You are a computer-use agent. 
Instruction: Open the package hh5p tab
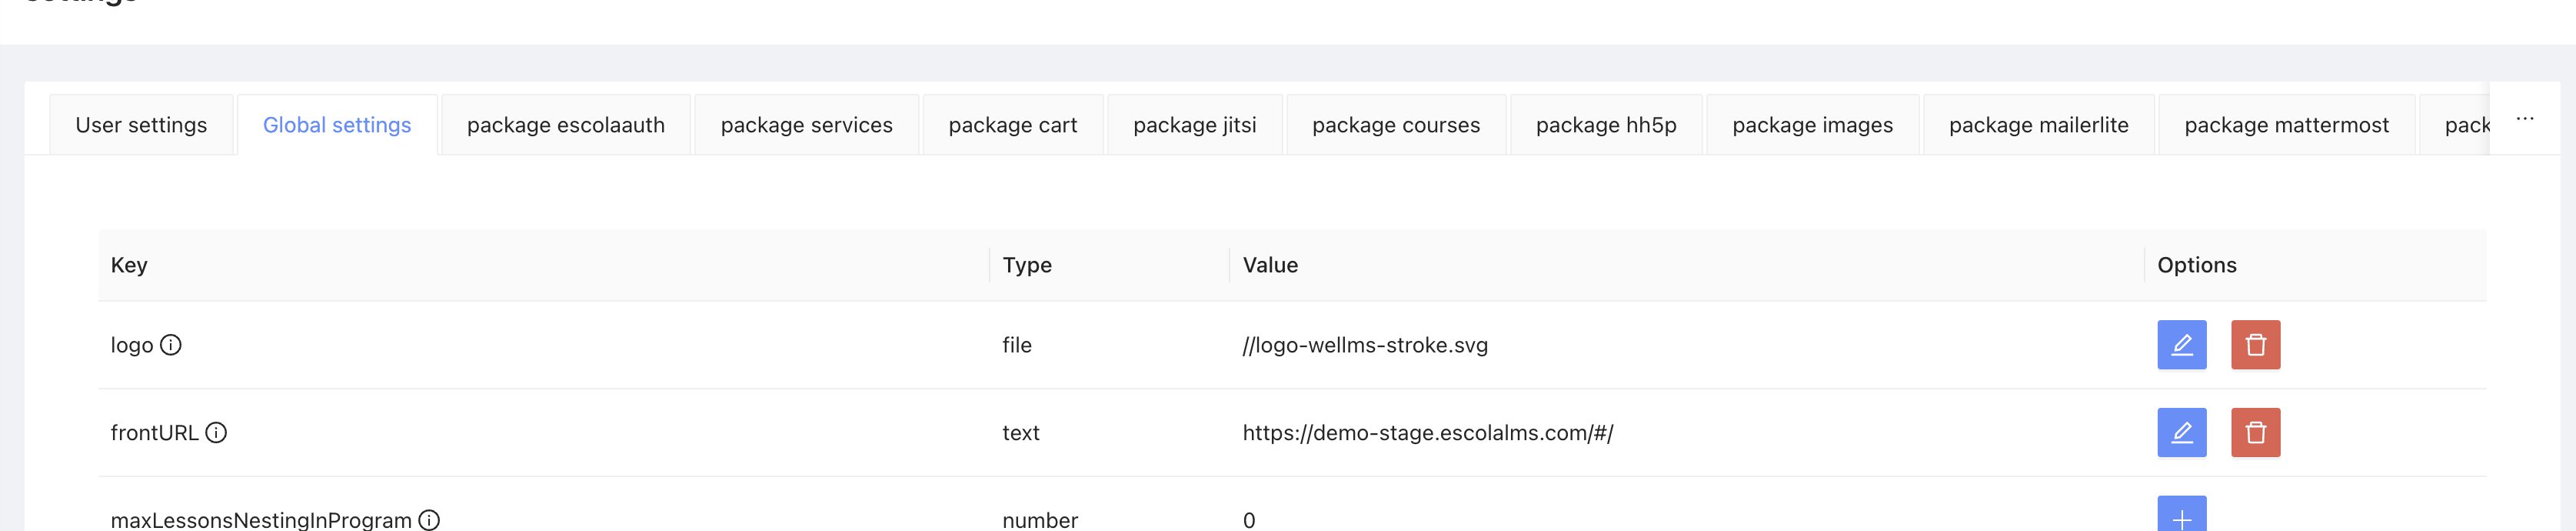click(1605, 124)
